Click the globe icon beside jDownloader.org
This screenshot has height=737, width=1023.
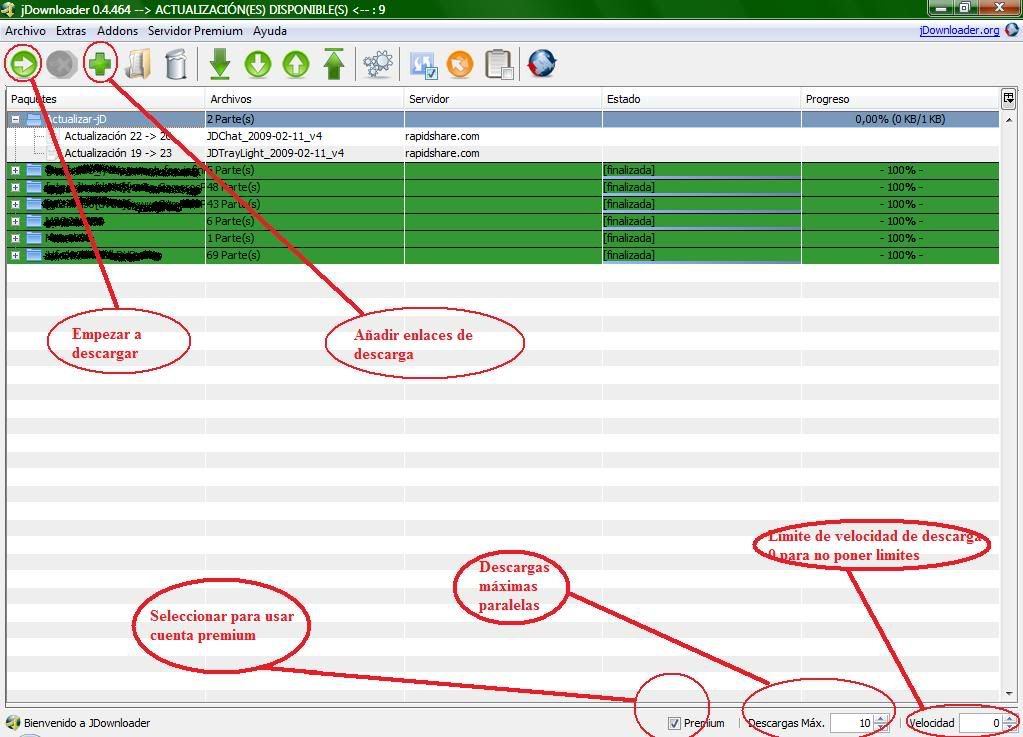tap(1012, 30)
